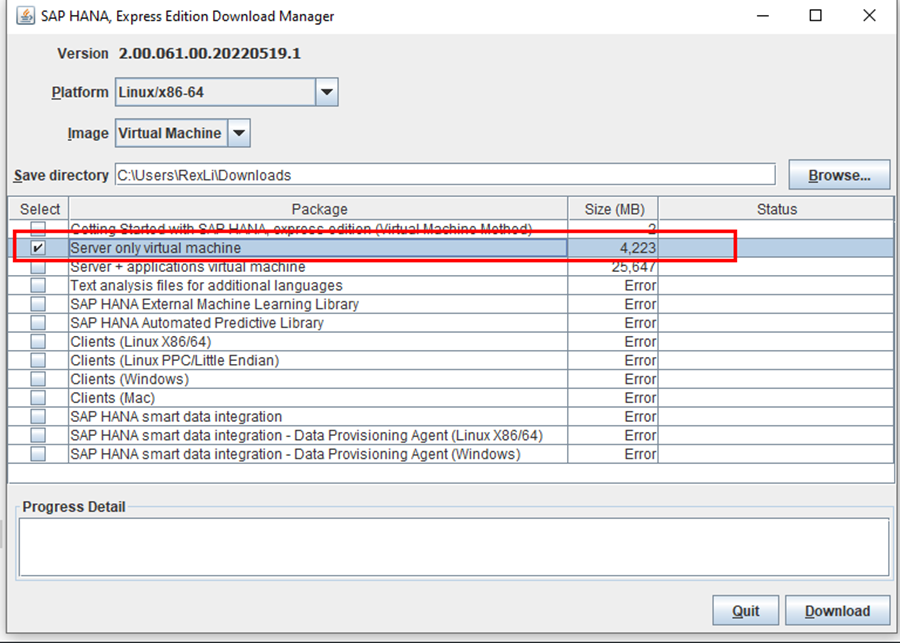This screenshot has height=643, width=900.
Task: Maximize the Download Manager window
Action: [x=816, y=16]
